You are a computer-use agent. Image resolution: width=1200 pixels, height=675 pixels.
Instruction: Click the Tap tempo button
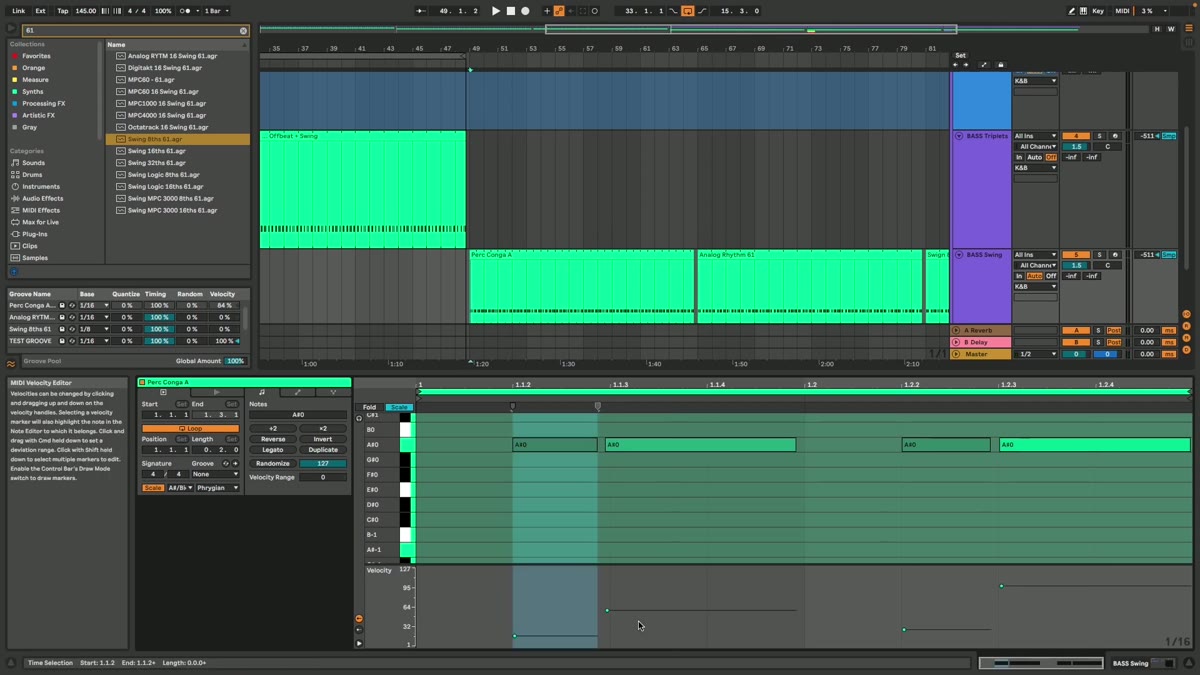tap(63, 11)
